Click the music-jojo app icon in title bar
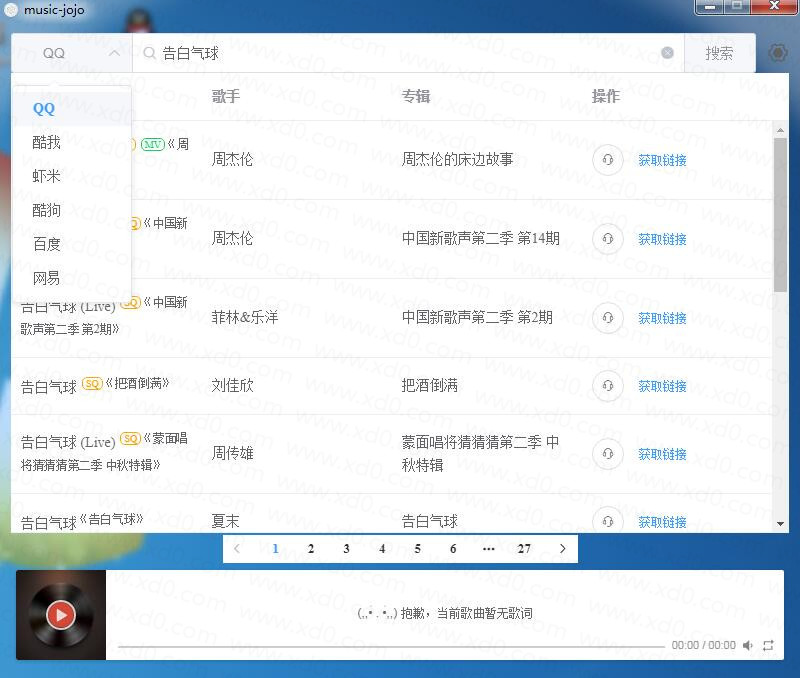This screenshot has width=800, height=678. click(x=11, y=10)
